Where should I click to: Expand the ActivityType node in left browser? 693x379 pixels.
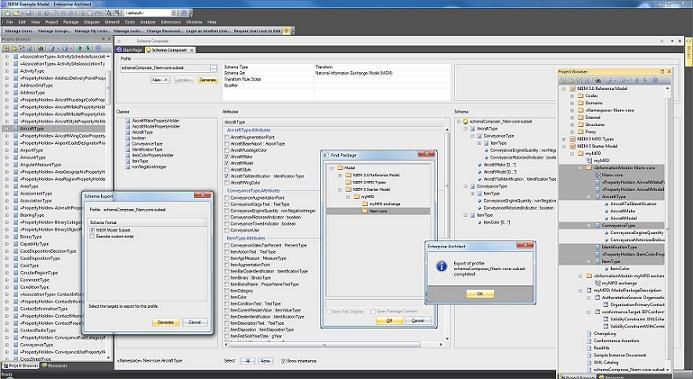coord(7,71)
